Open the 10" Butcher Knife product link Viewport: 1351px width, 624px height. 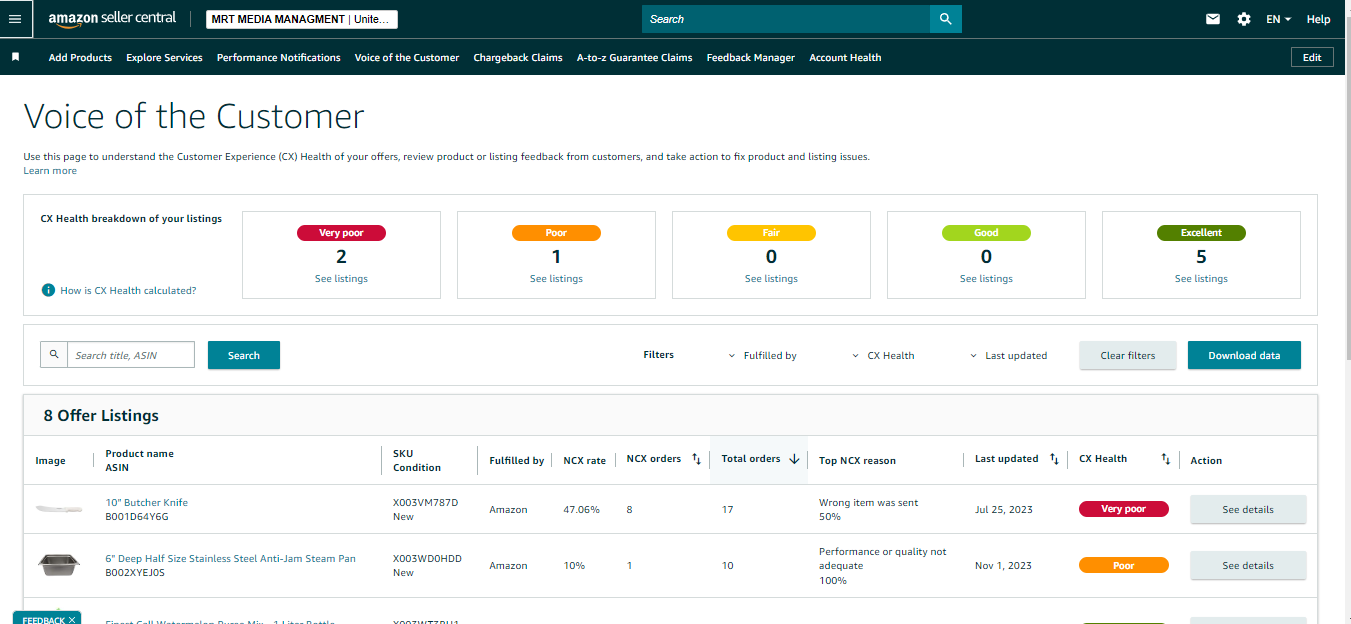(146, 503)
